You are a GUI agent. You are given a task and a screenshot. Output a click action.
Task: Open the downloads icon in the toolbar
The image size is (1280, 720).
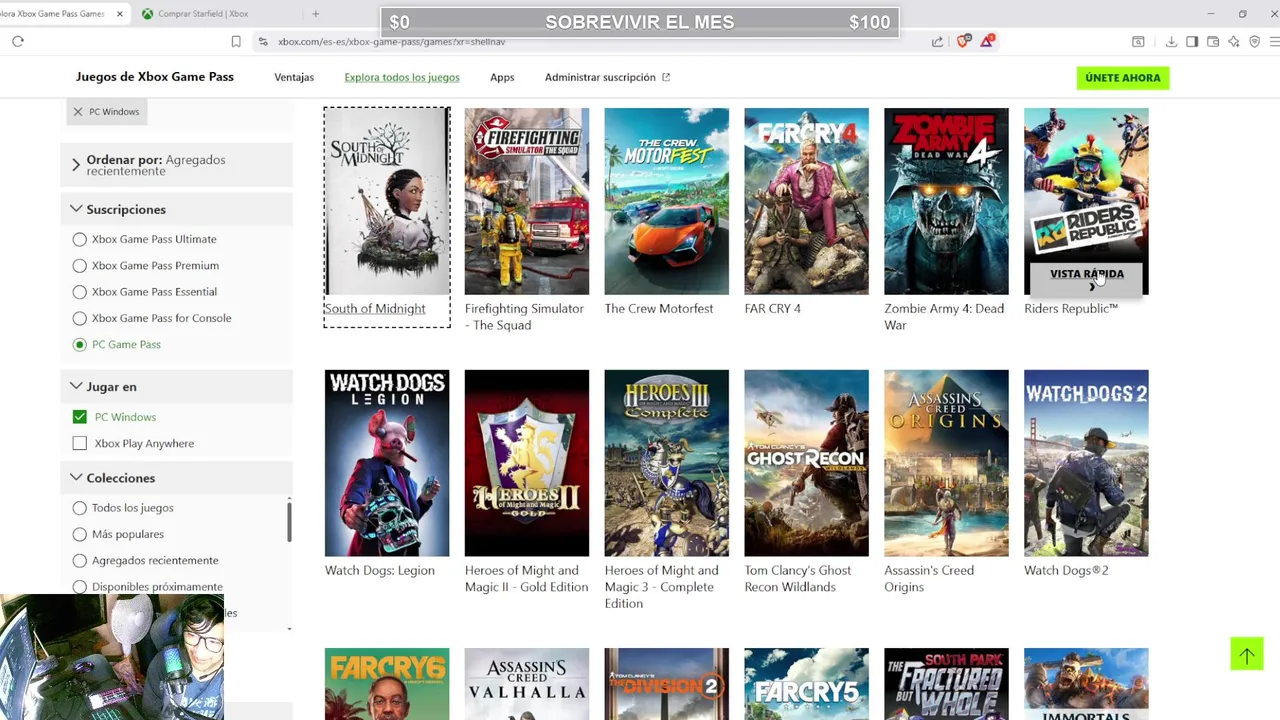tap(1171, 41)
